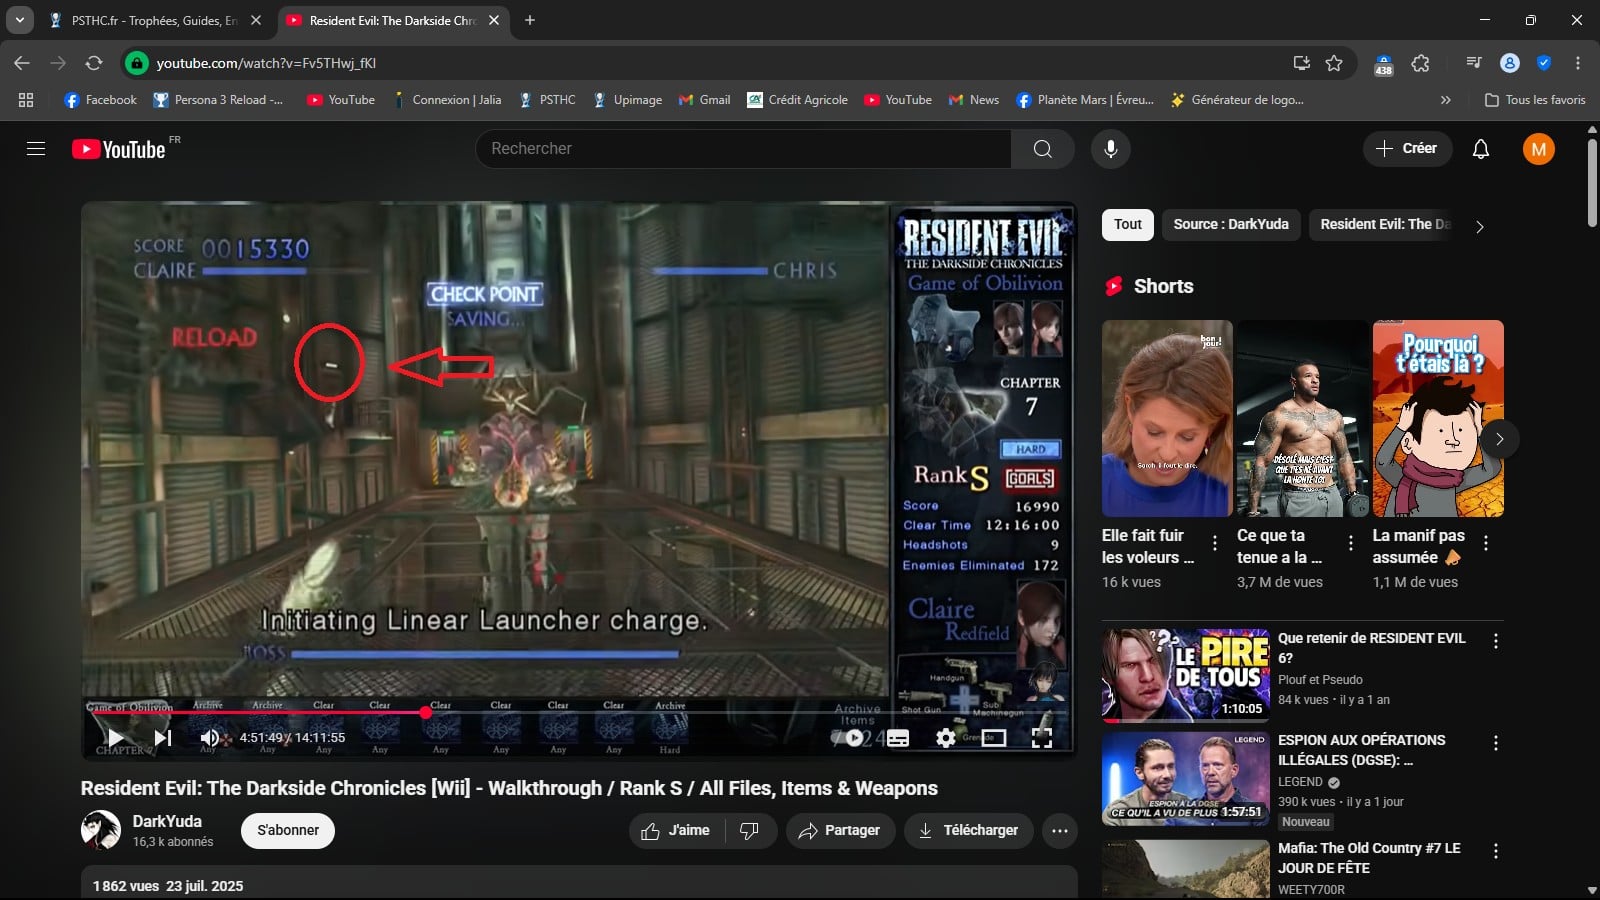Open options for 'ESPION AUX OPÉRATIONS ILLÉGALES'

coord(1496,743)
